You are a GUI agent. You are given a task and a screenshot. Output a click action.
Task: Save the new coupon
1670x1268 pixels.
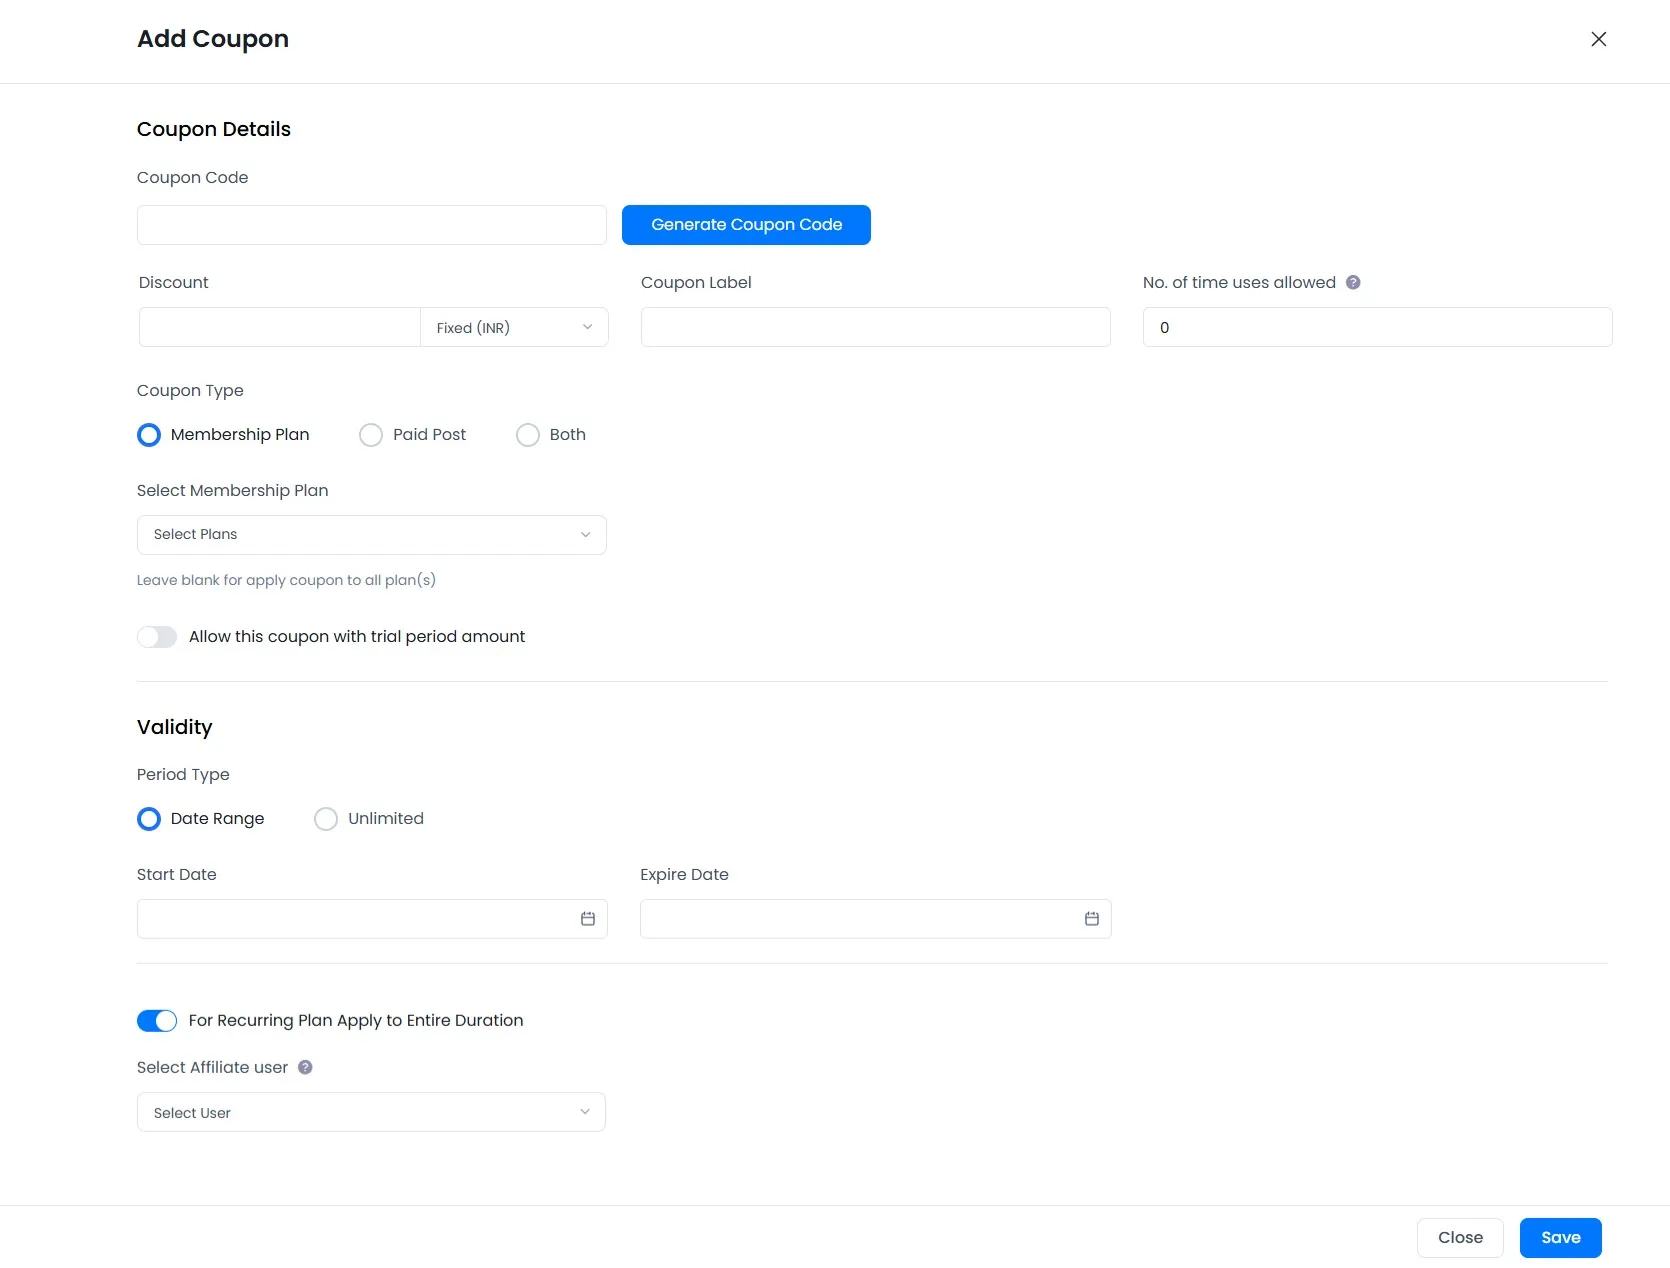[x=1560, y=1238]
